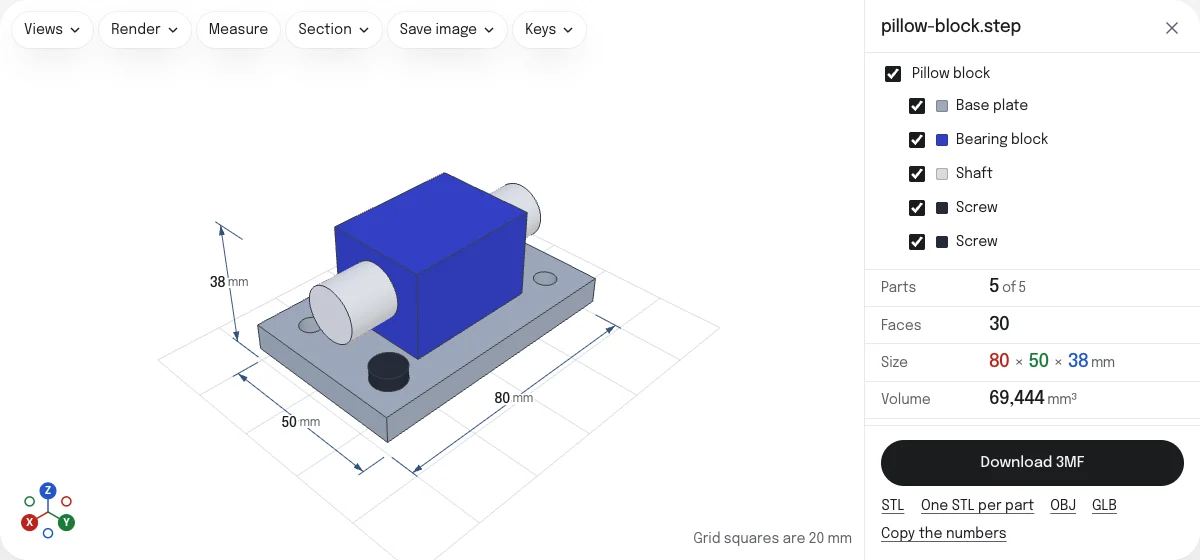
Task: Click the Download 3MF button
Action: (x=1032, y=462)
